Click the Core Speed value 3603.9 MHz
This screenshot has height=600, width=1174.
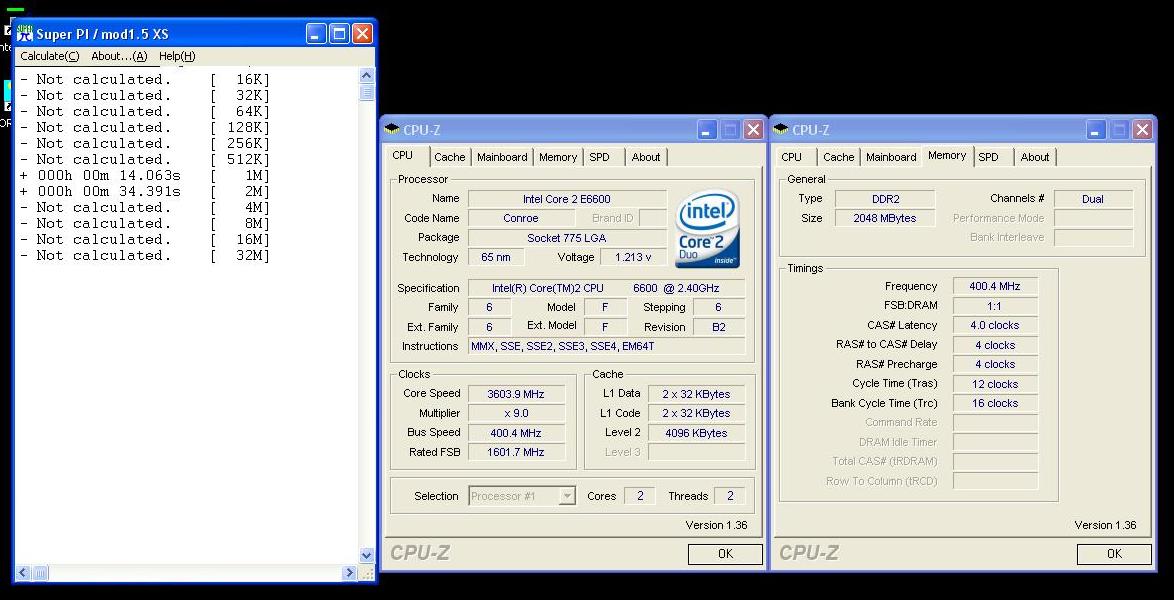point(516,394)
